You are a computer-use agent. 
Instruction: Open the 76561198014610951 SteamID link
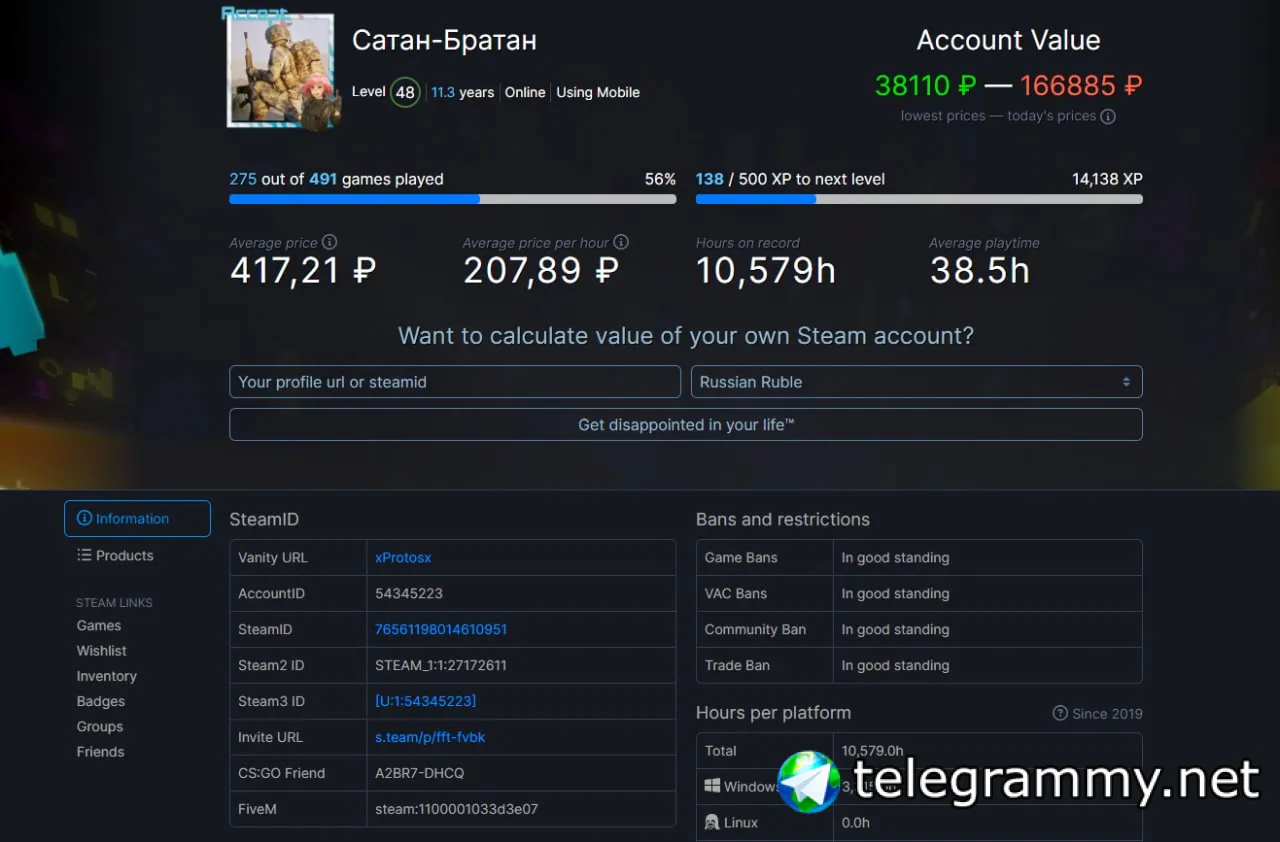441,630
